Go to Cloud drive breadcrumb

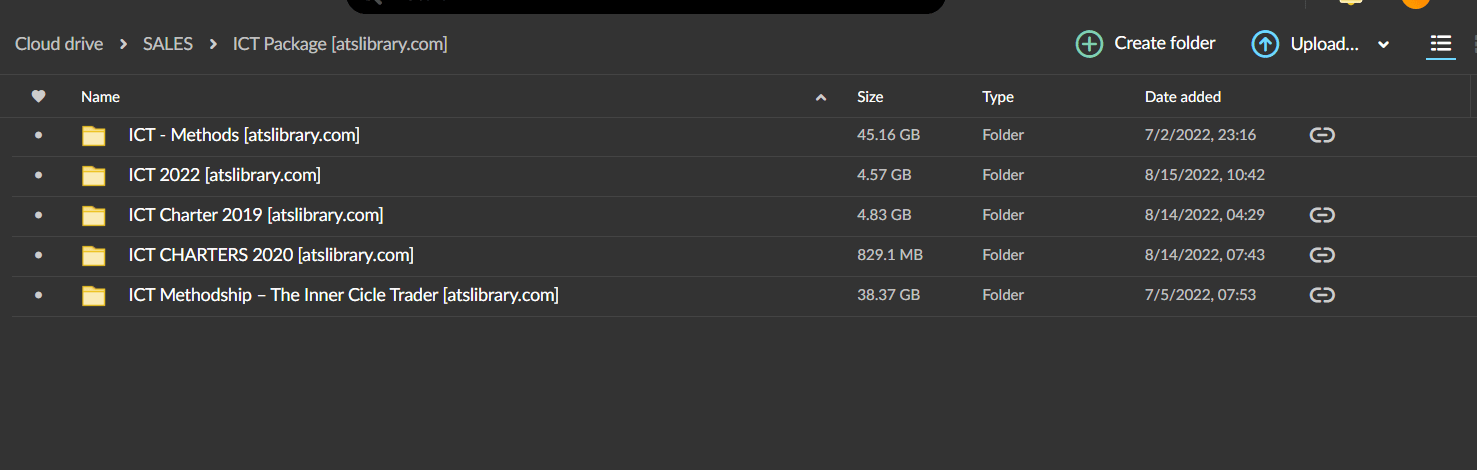59,44
